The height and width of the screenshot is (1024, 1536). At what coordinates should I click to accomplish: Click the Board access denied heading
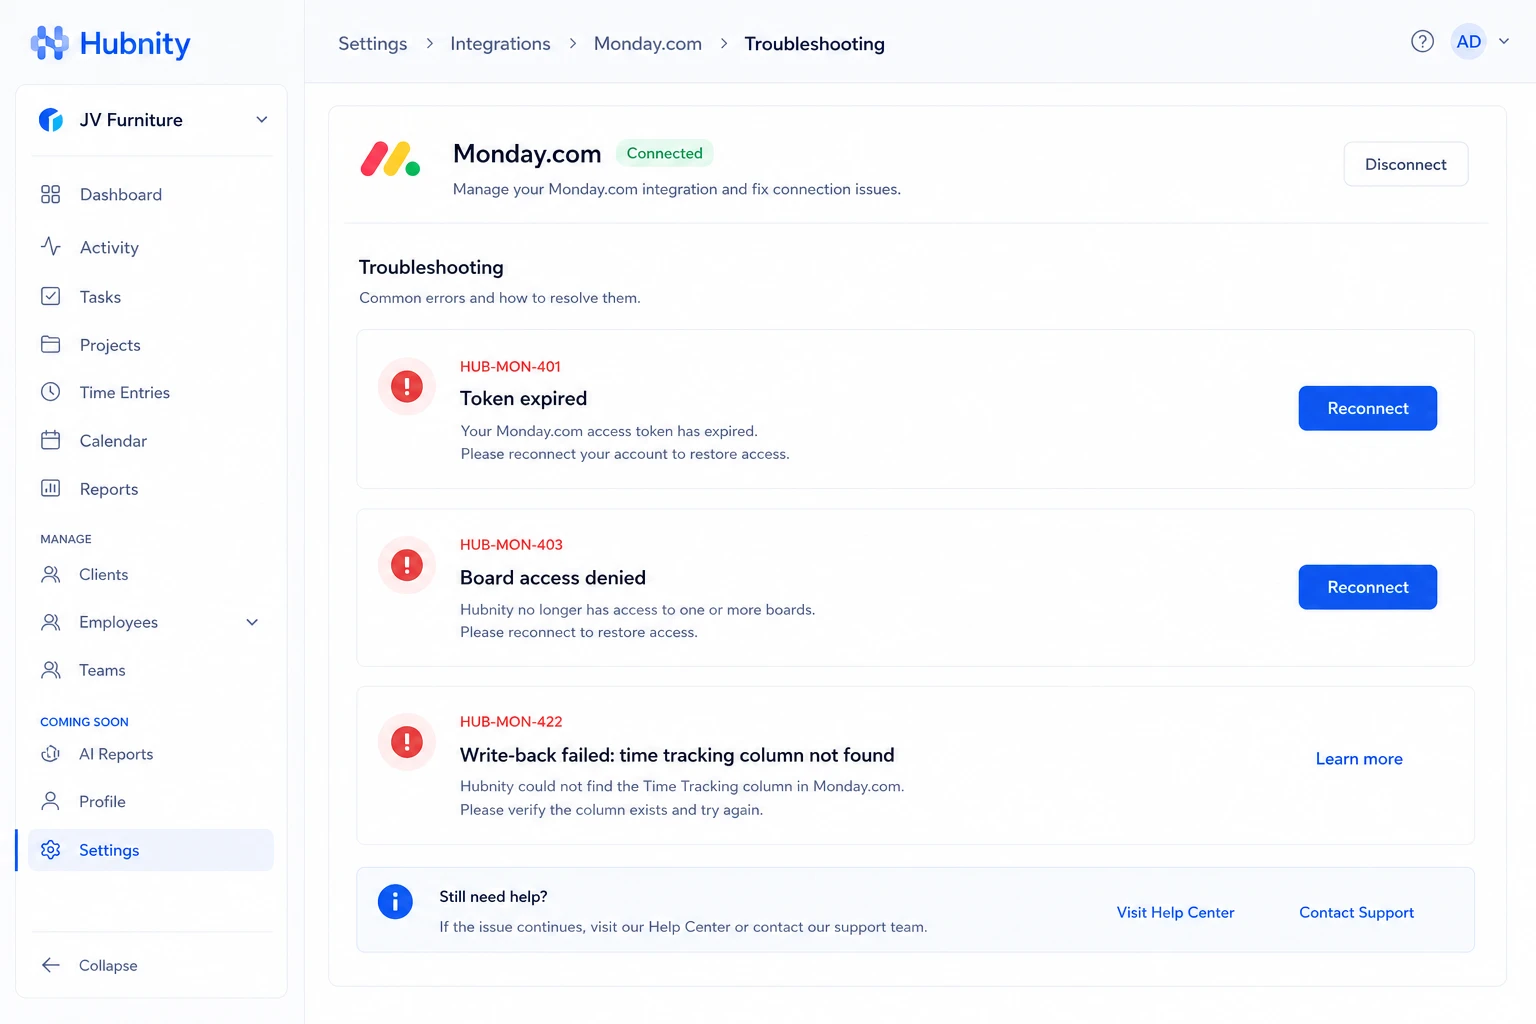(553, 577)
